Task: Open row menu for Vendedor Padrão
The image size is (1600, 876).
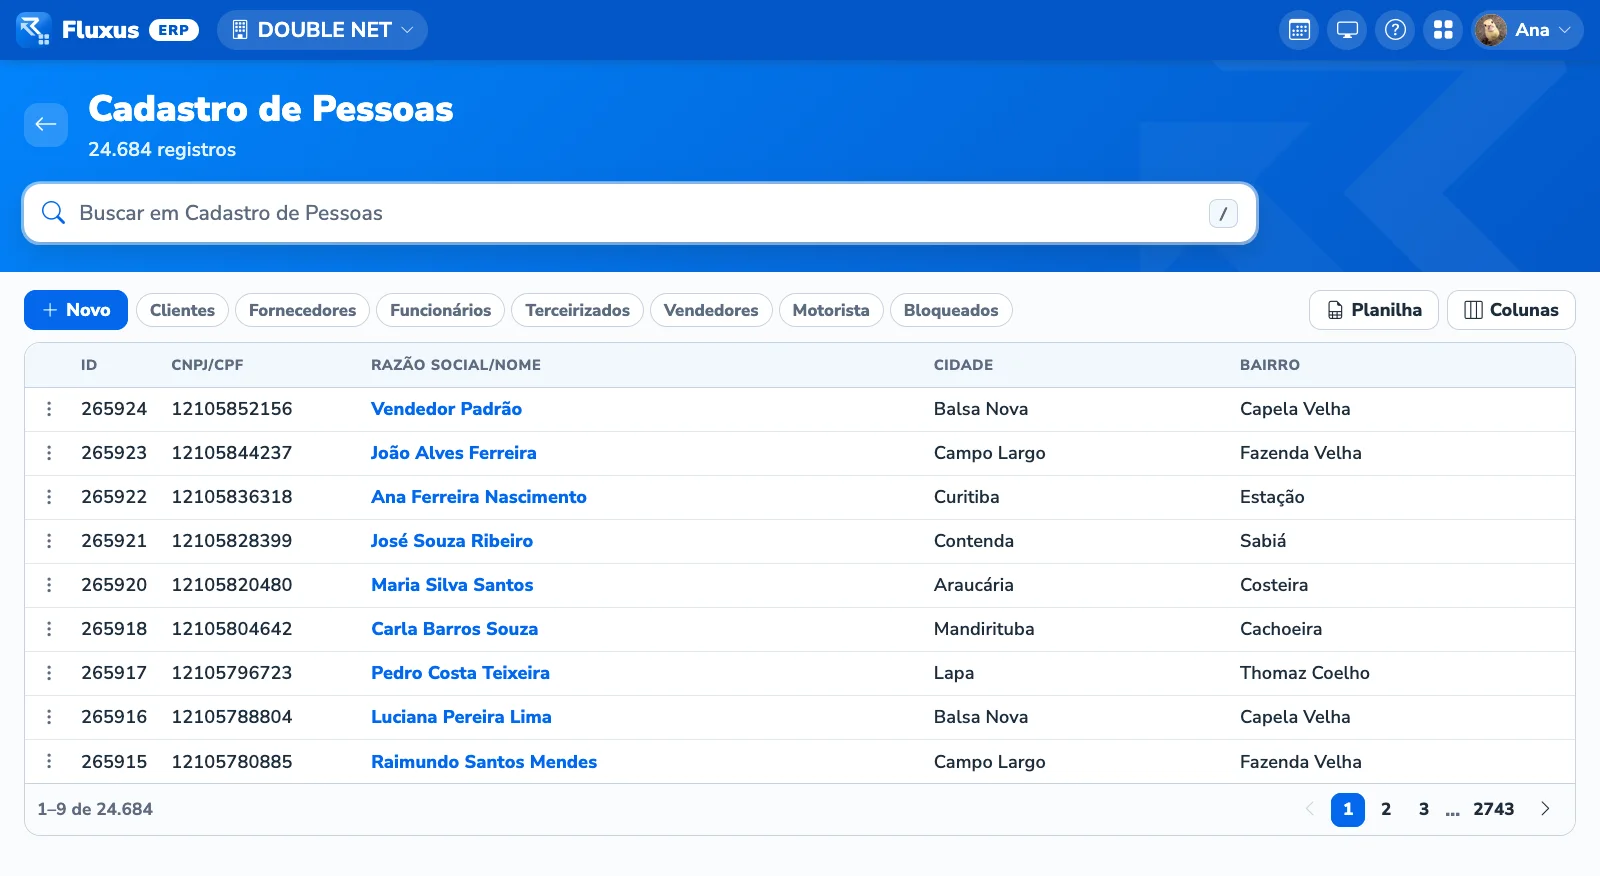Action: pyautogui.click(x=49, y=409)
